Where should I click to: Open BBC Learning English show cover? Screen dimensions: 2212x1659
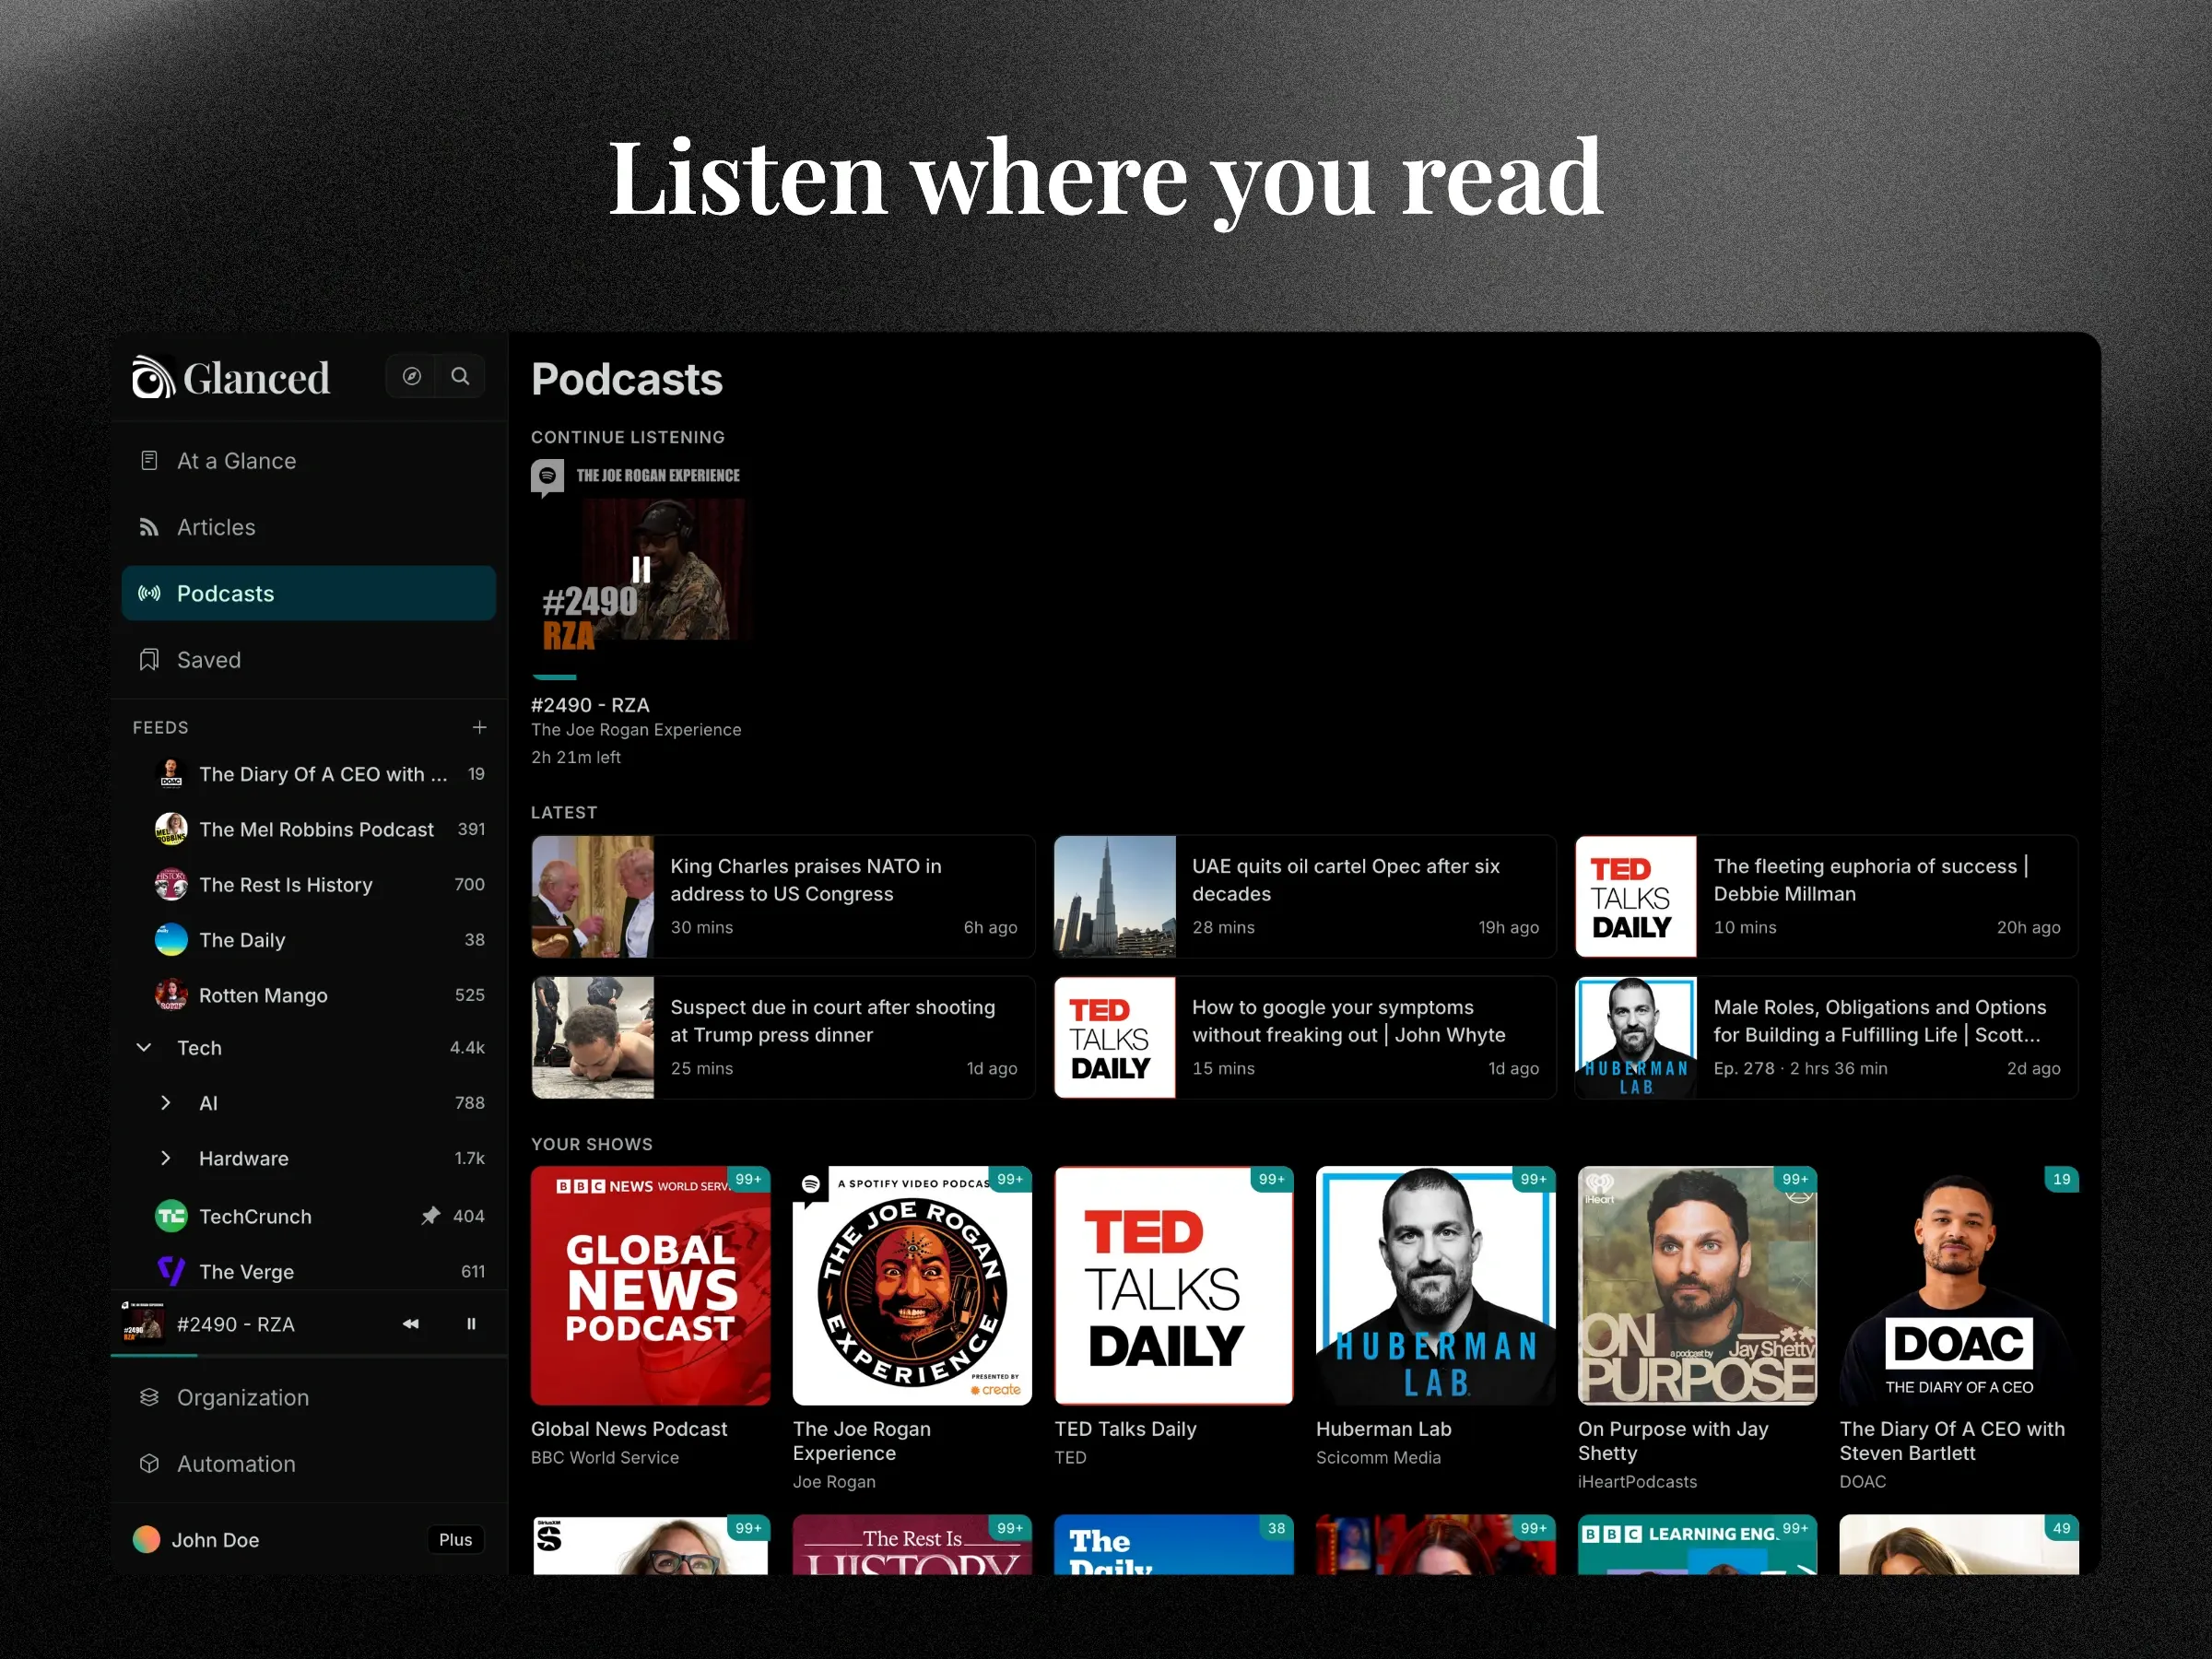point(1697,1545)
